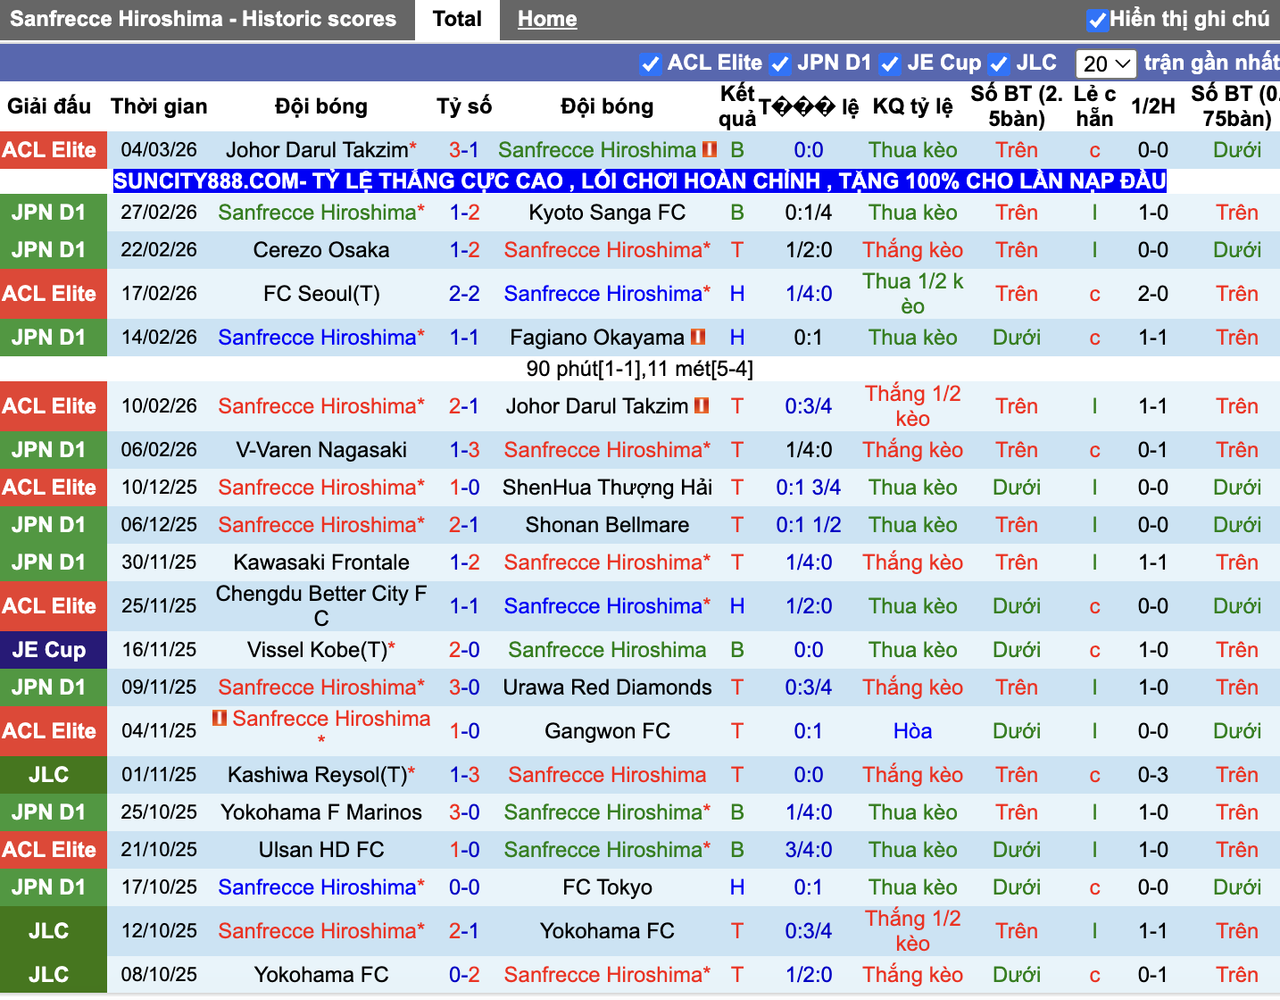Uncheck the JE Cup filter checkbox
1280x1000 pixels.
tap(890, 64)
